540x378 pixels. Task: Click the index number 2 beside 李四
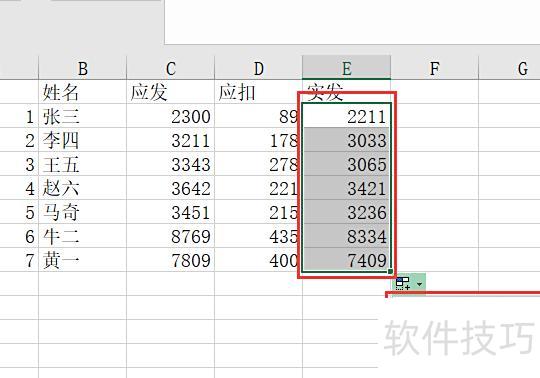pyautogui.click(x=30, y=141)
